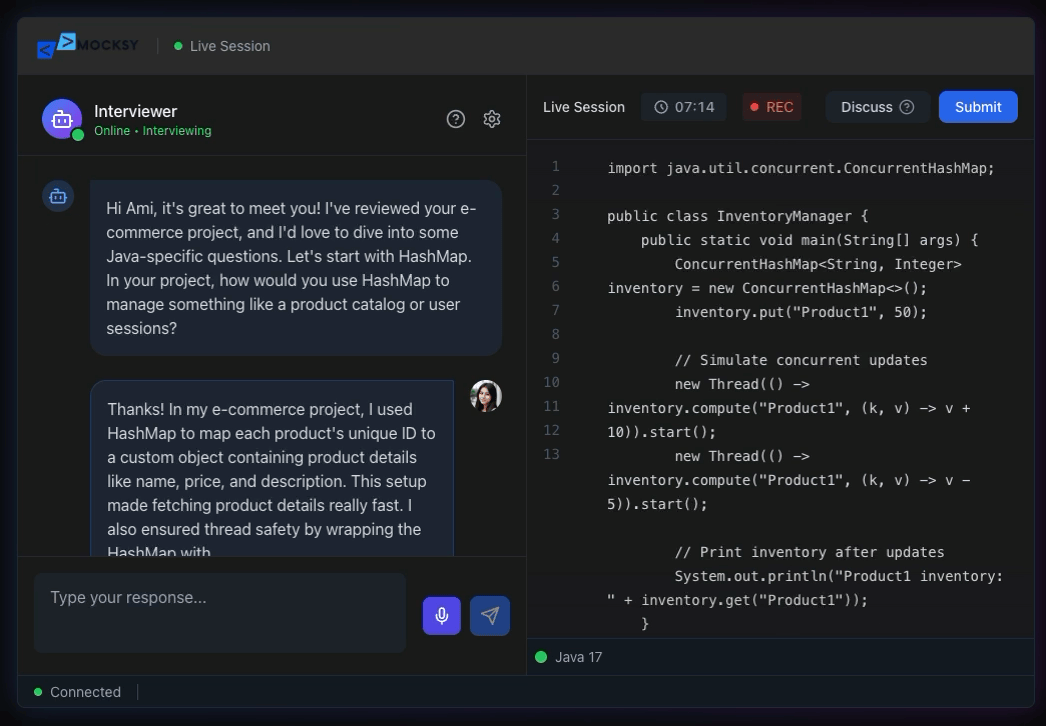The height and width of the screenshot is (726, 1046).
Task: Select the microphone icon to speak
Action: tap(441, 615)
